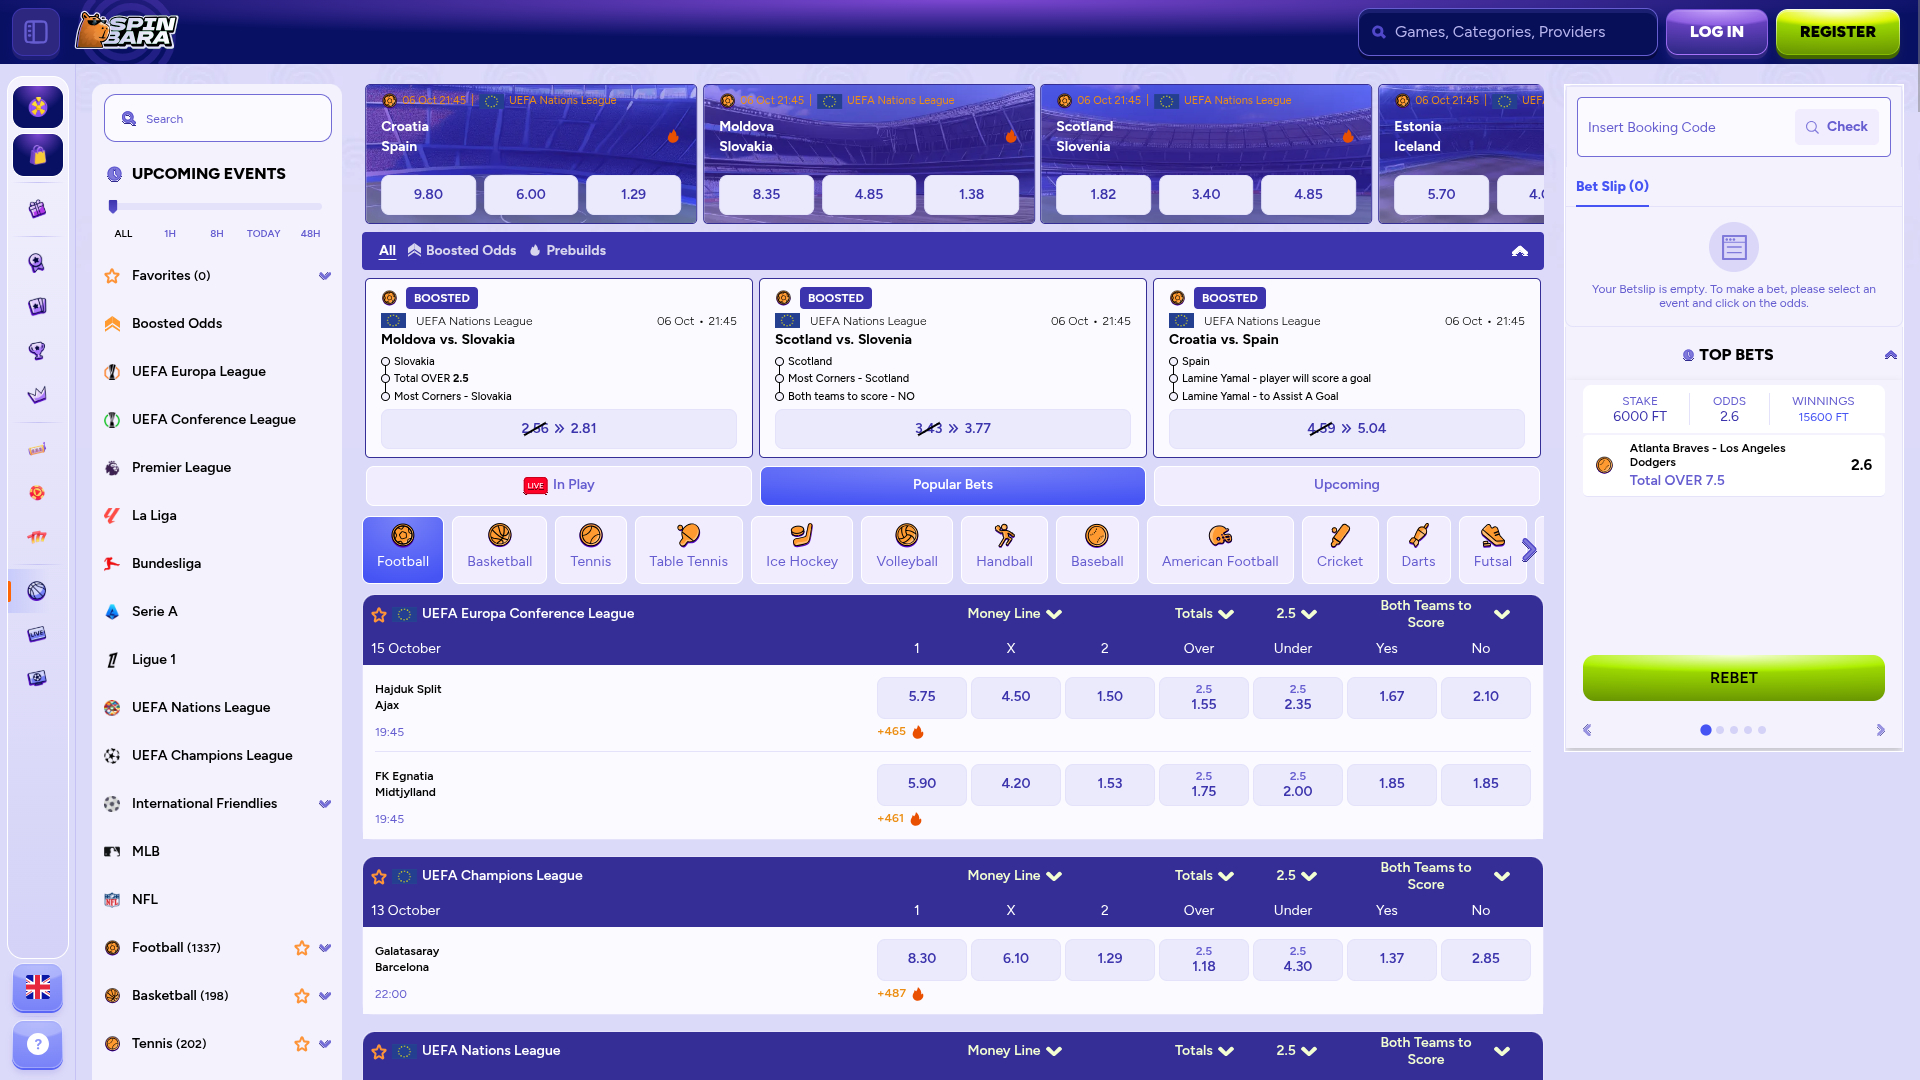Favorite the UEFA Europa Conference League star
The width and height of the screenshot is (1920, 1080).
(379, 615)
